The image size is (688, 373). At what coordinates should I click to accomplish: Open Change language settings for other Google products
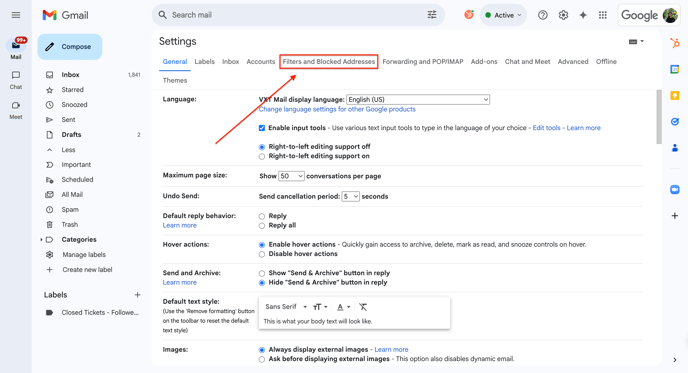[x=337, y=109]
